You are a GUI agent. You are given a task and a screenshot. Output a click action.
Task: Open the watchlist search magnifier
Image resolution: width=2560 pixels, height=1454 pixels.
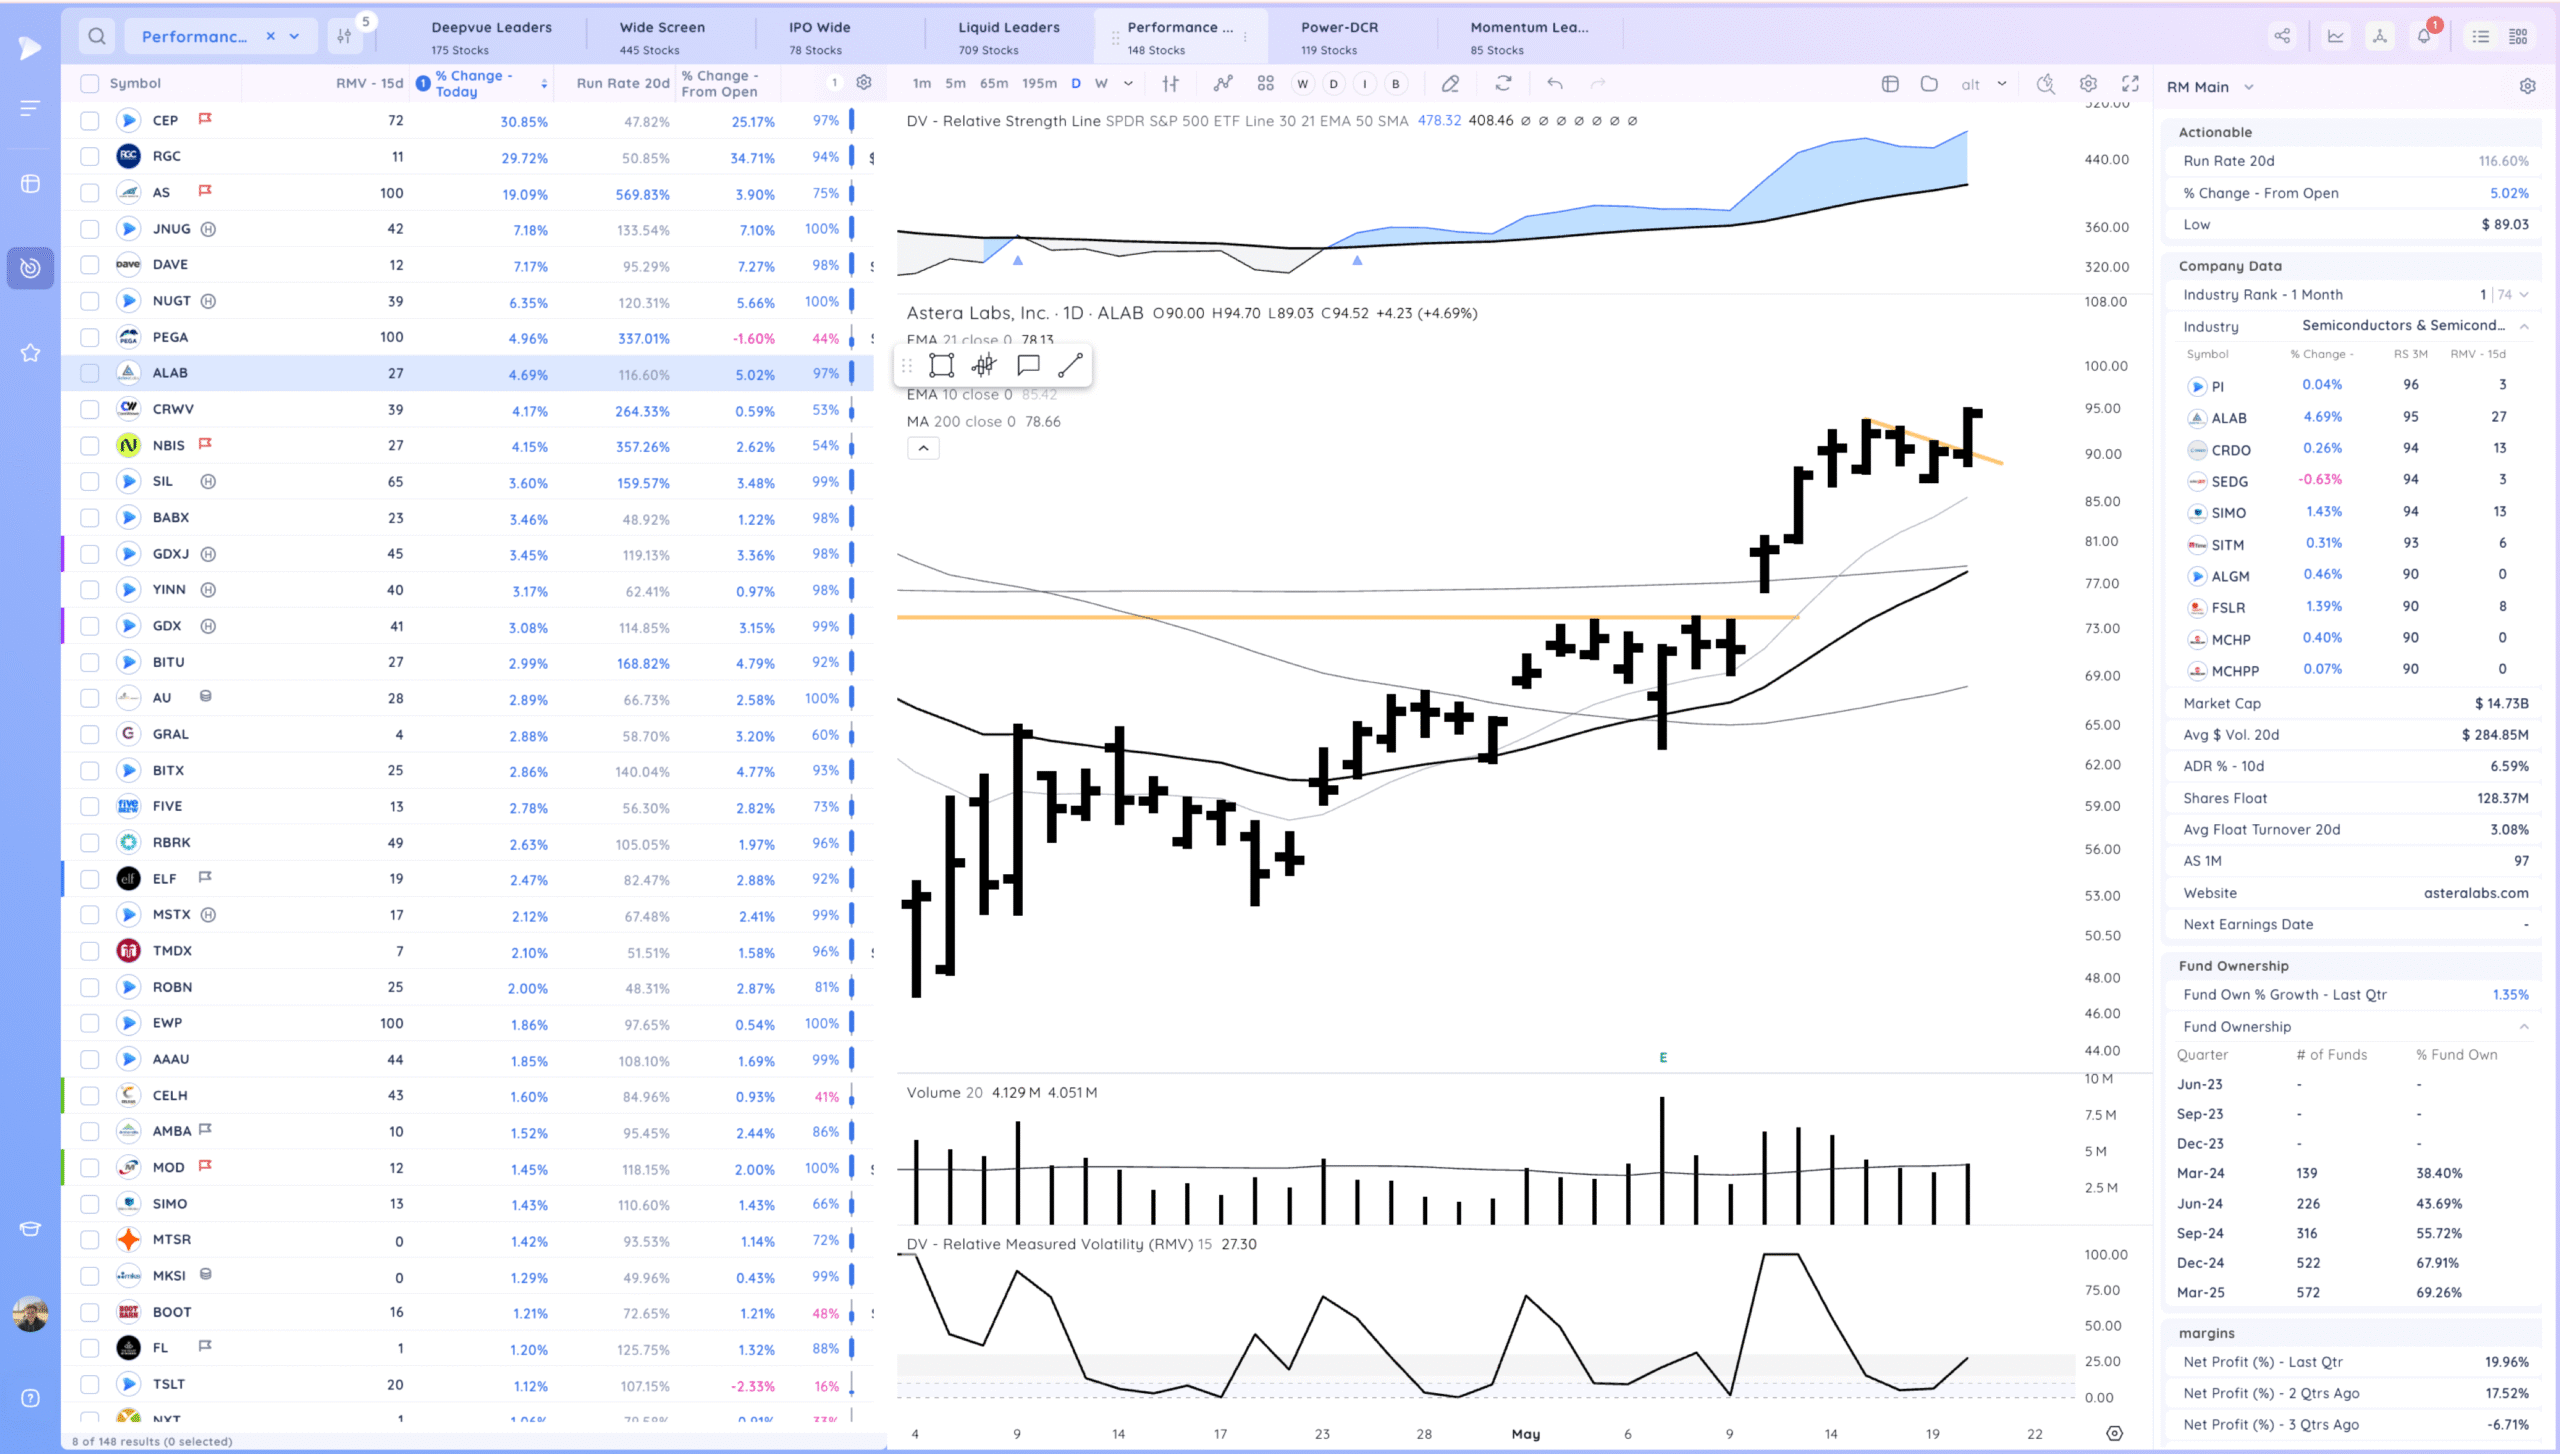tap(96, 36)
